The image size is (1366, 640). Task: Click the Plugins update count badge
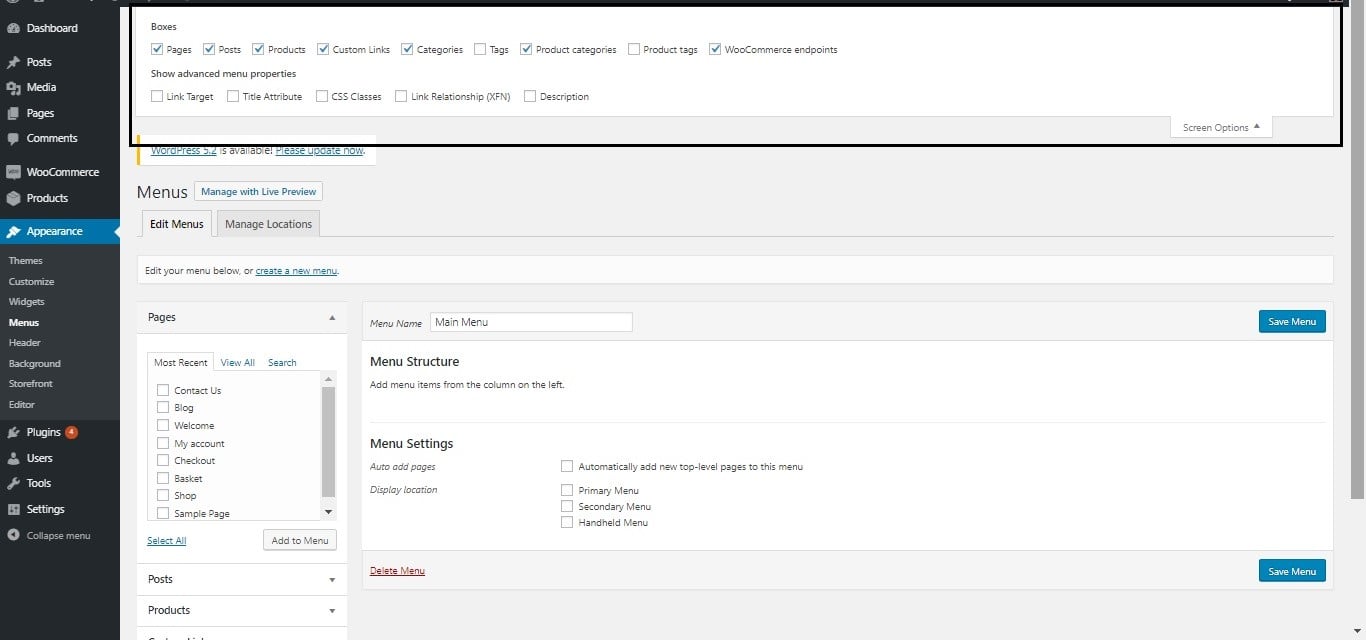pyautogui.click(x=71, y=432)
